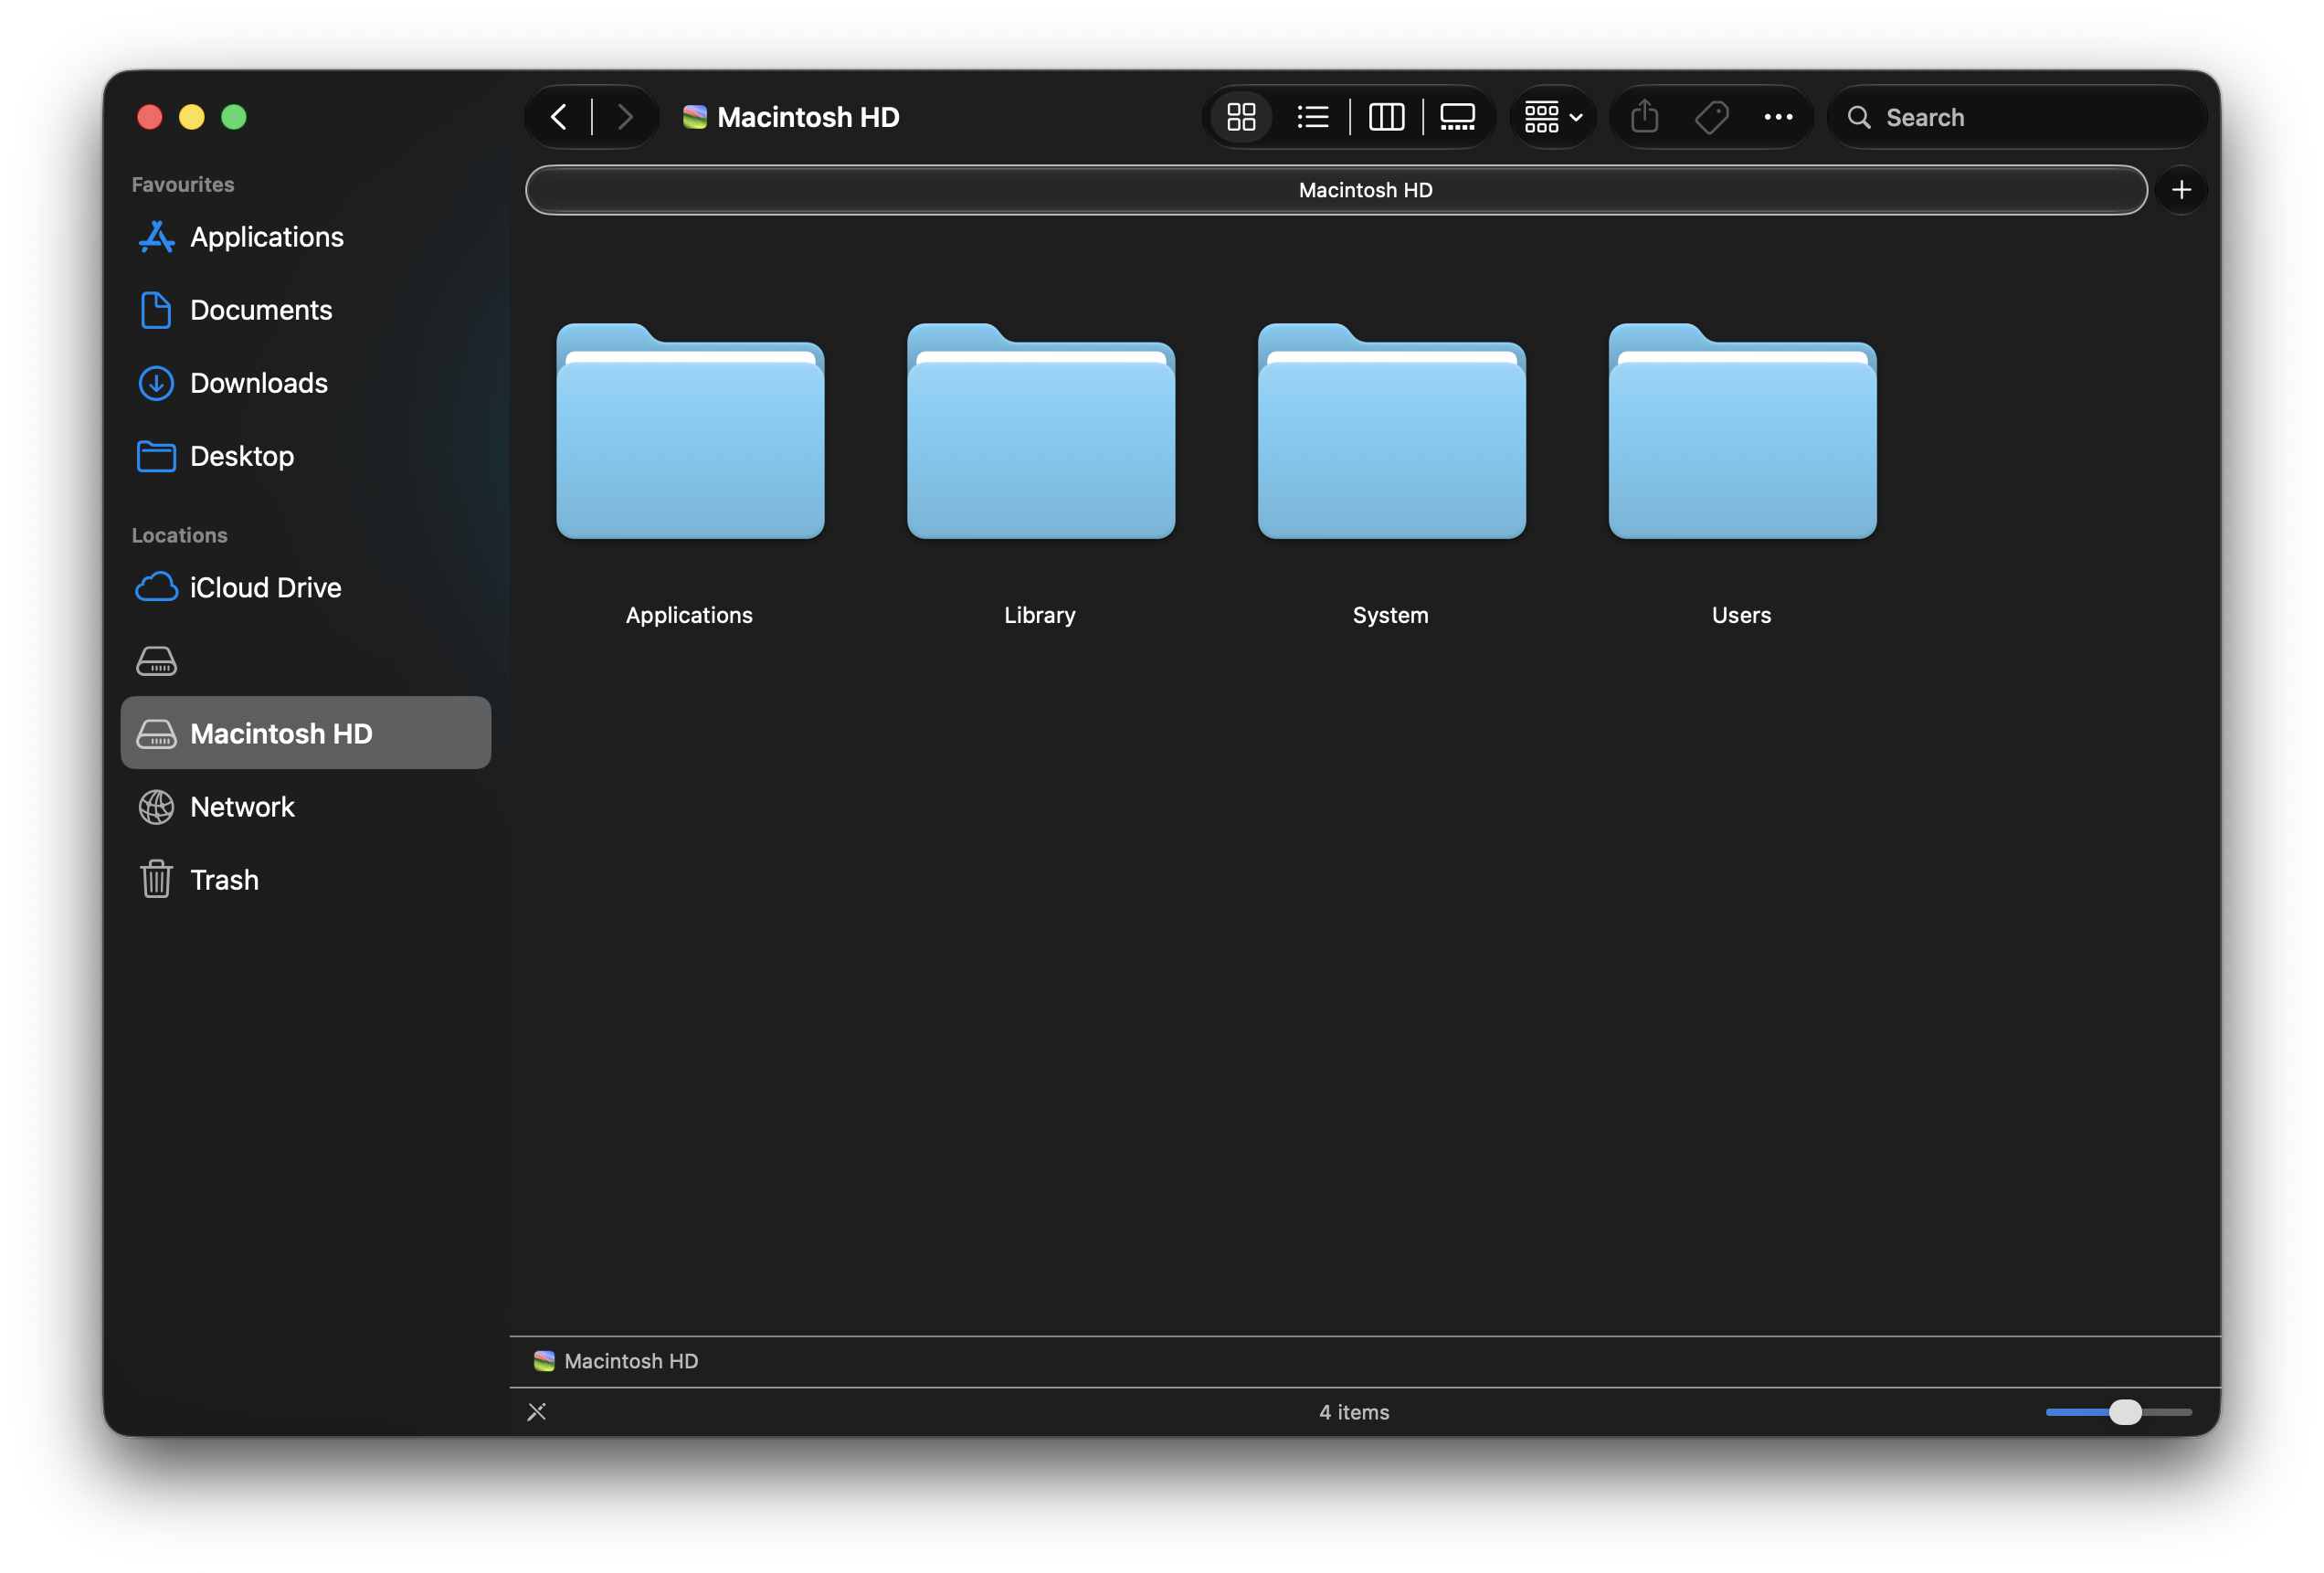Click the Edit Tags toolbar icon

pyautogui.click(x=1711, y=117)
